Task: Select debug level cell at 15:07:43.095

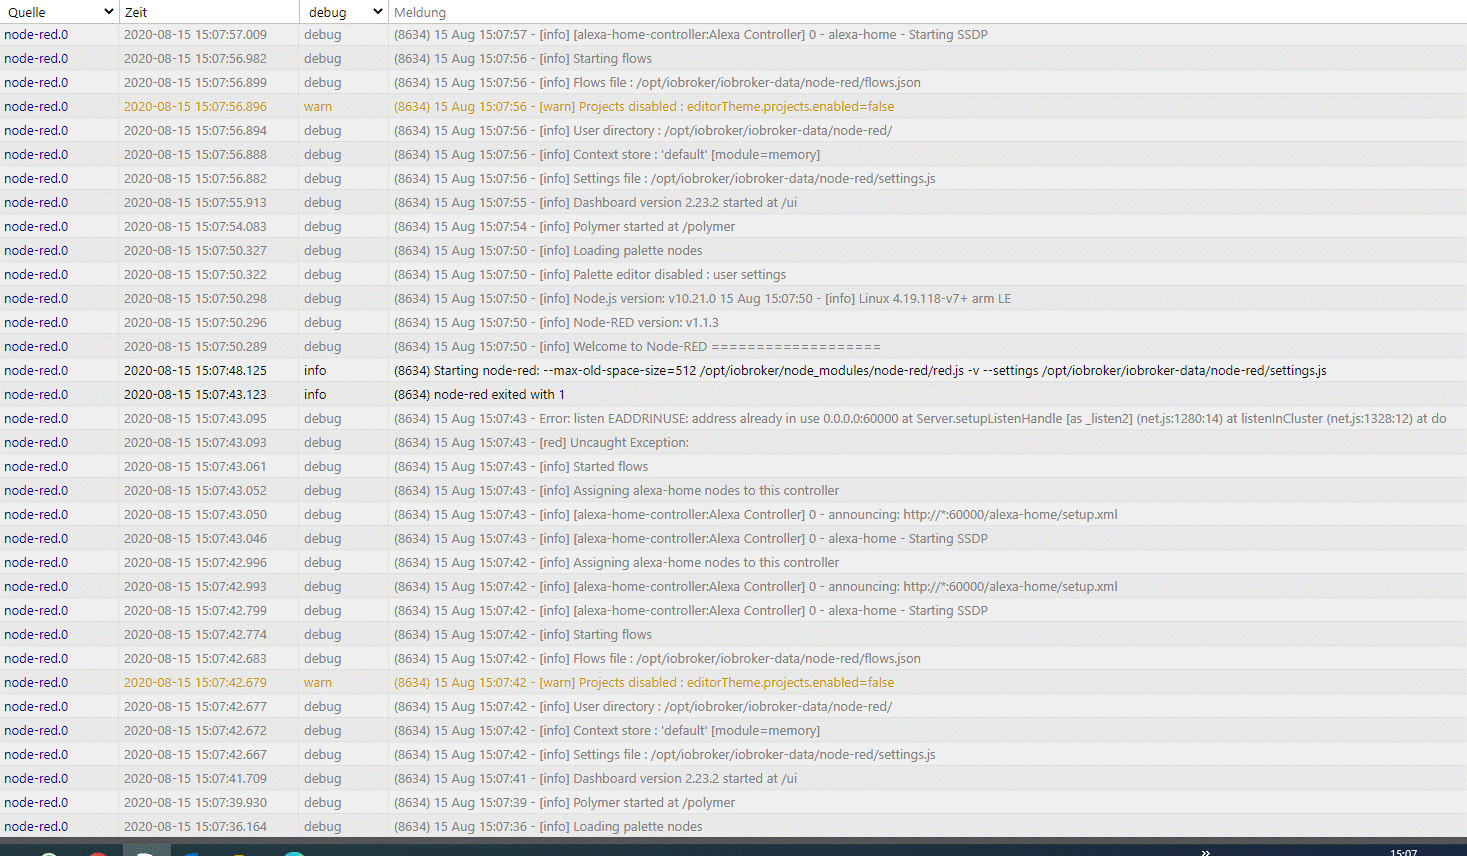Action: (322, 419)
